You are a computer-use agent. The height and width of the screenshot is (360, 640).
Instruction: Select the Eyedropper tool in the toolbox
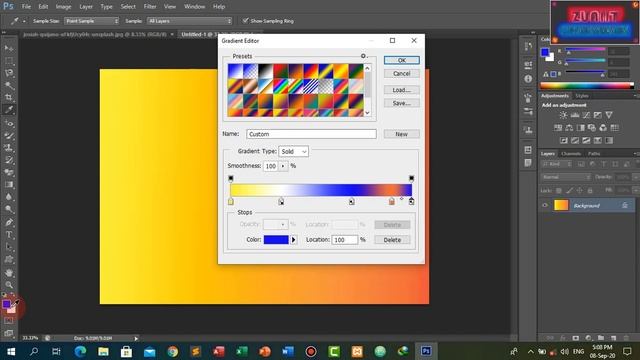9,110
